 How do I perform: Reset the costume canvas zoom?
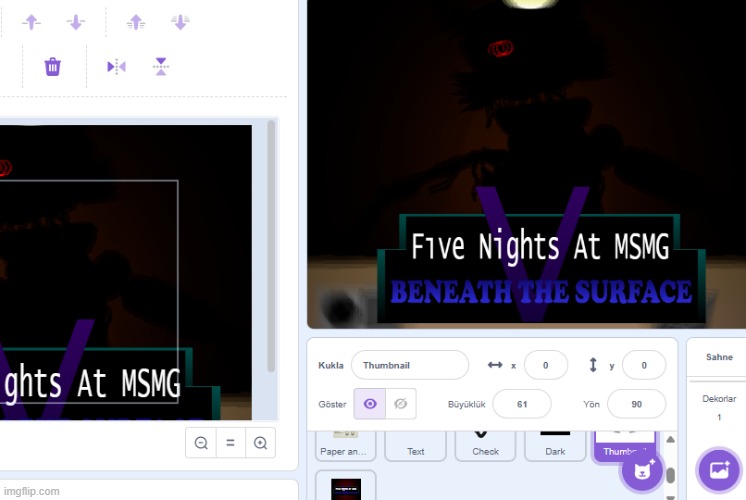point(231,443)
